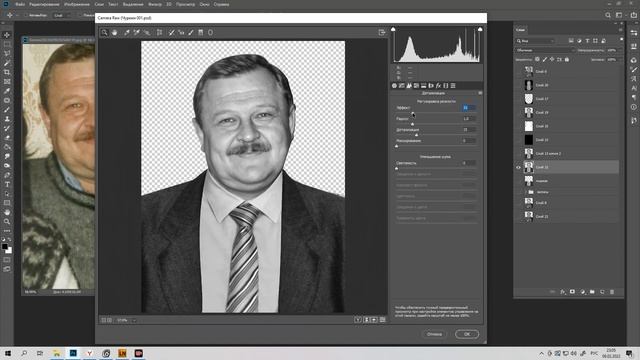
Task: Click the Эффект value input field
Action: [469, 108]
